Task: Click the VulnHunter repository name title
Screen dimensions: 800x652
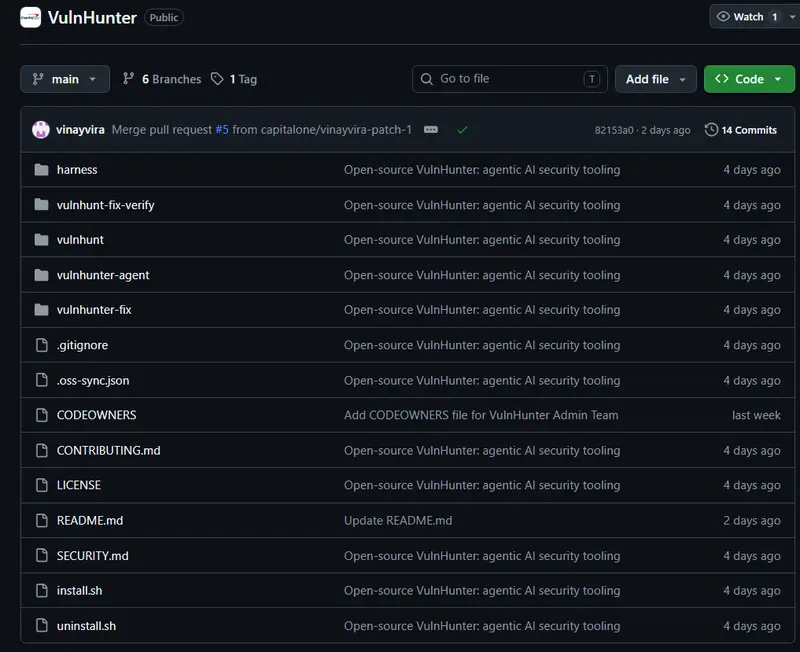Action: pos(92,18)
